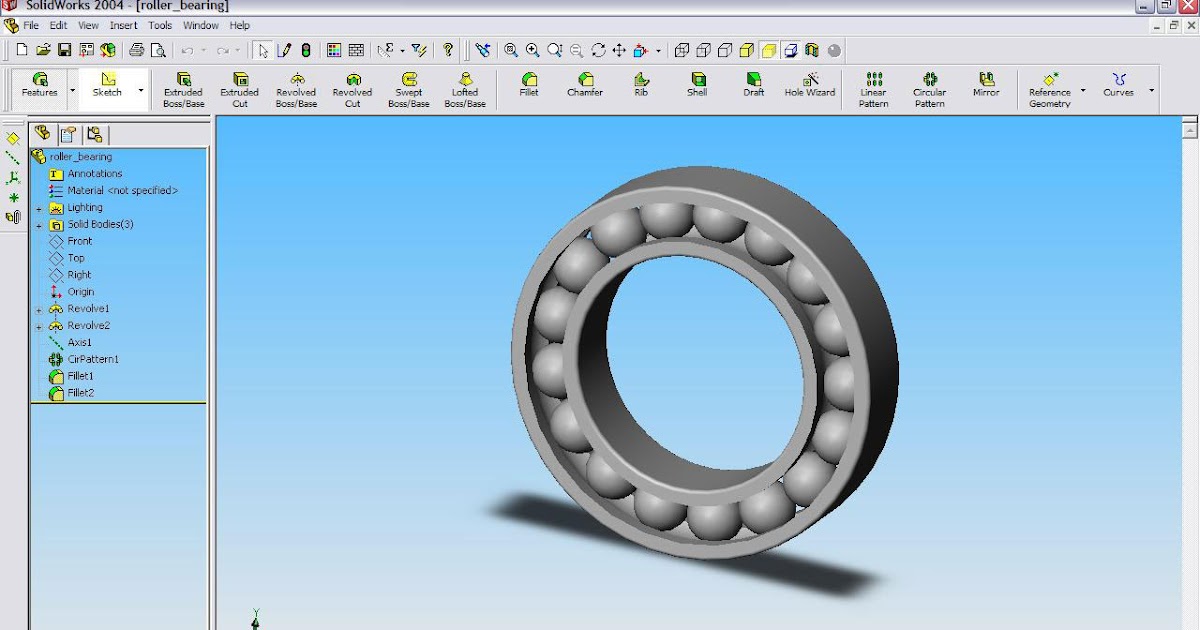Switch to the ConfigurationManager tab
This screenshot has width=1200, height=630.
(94, 134)
